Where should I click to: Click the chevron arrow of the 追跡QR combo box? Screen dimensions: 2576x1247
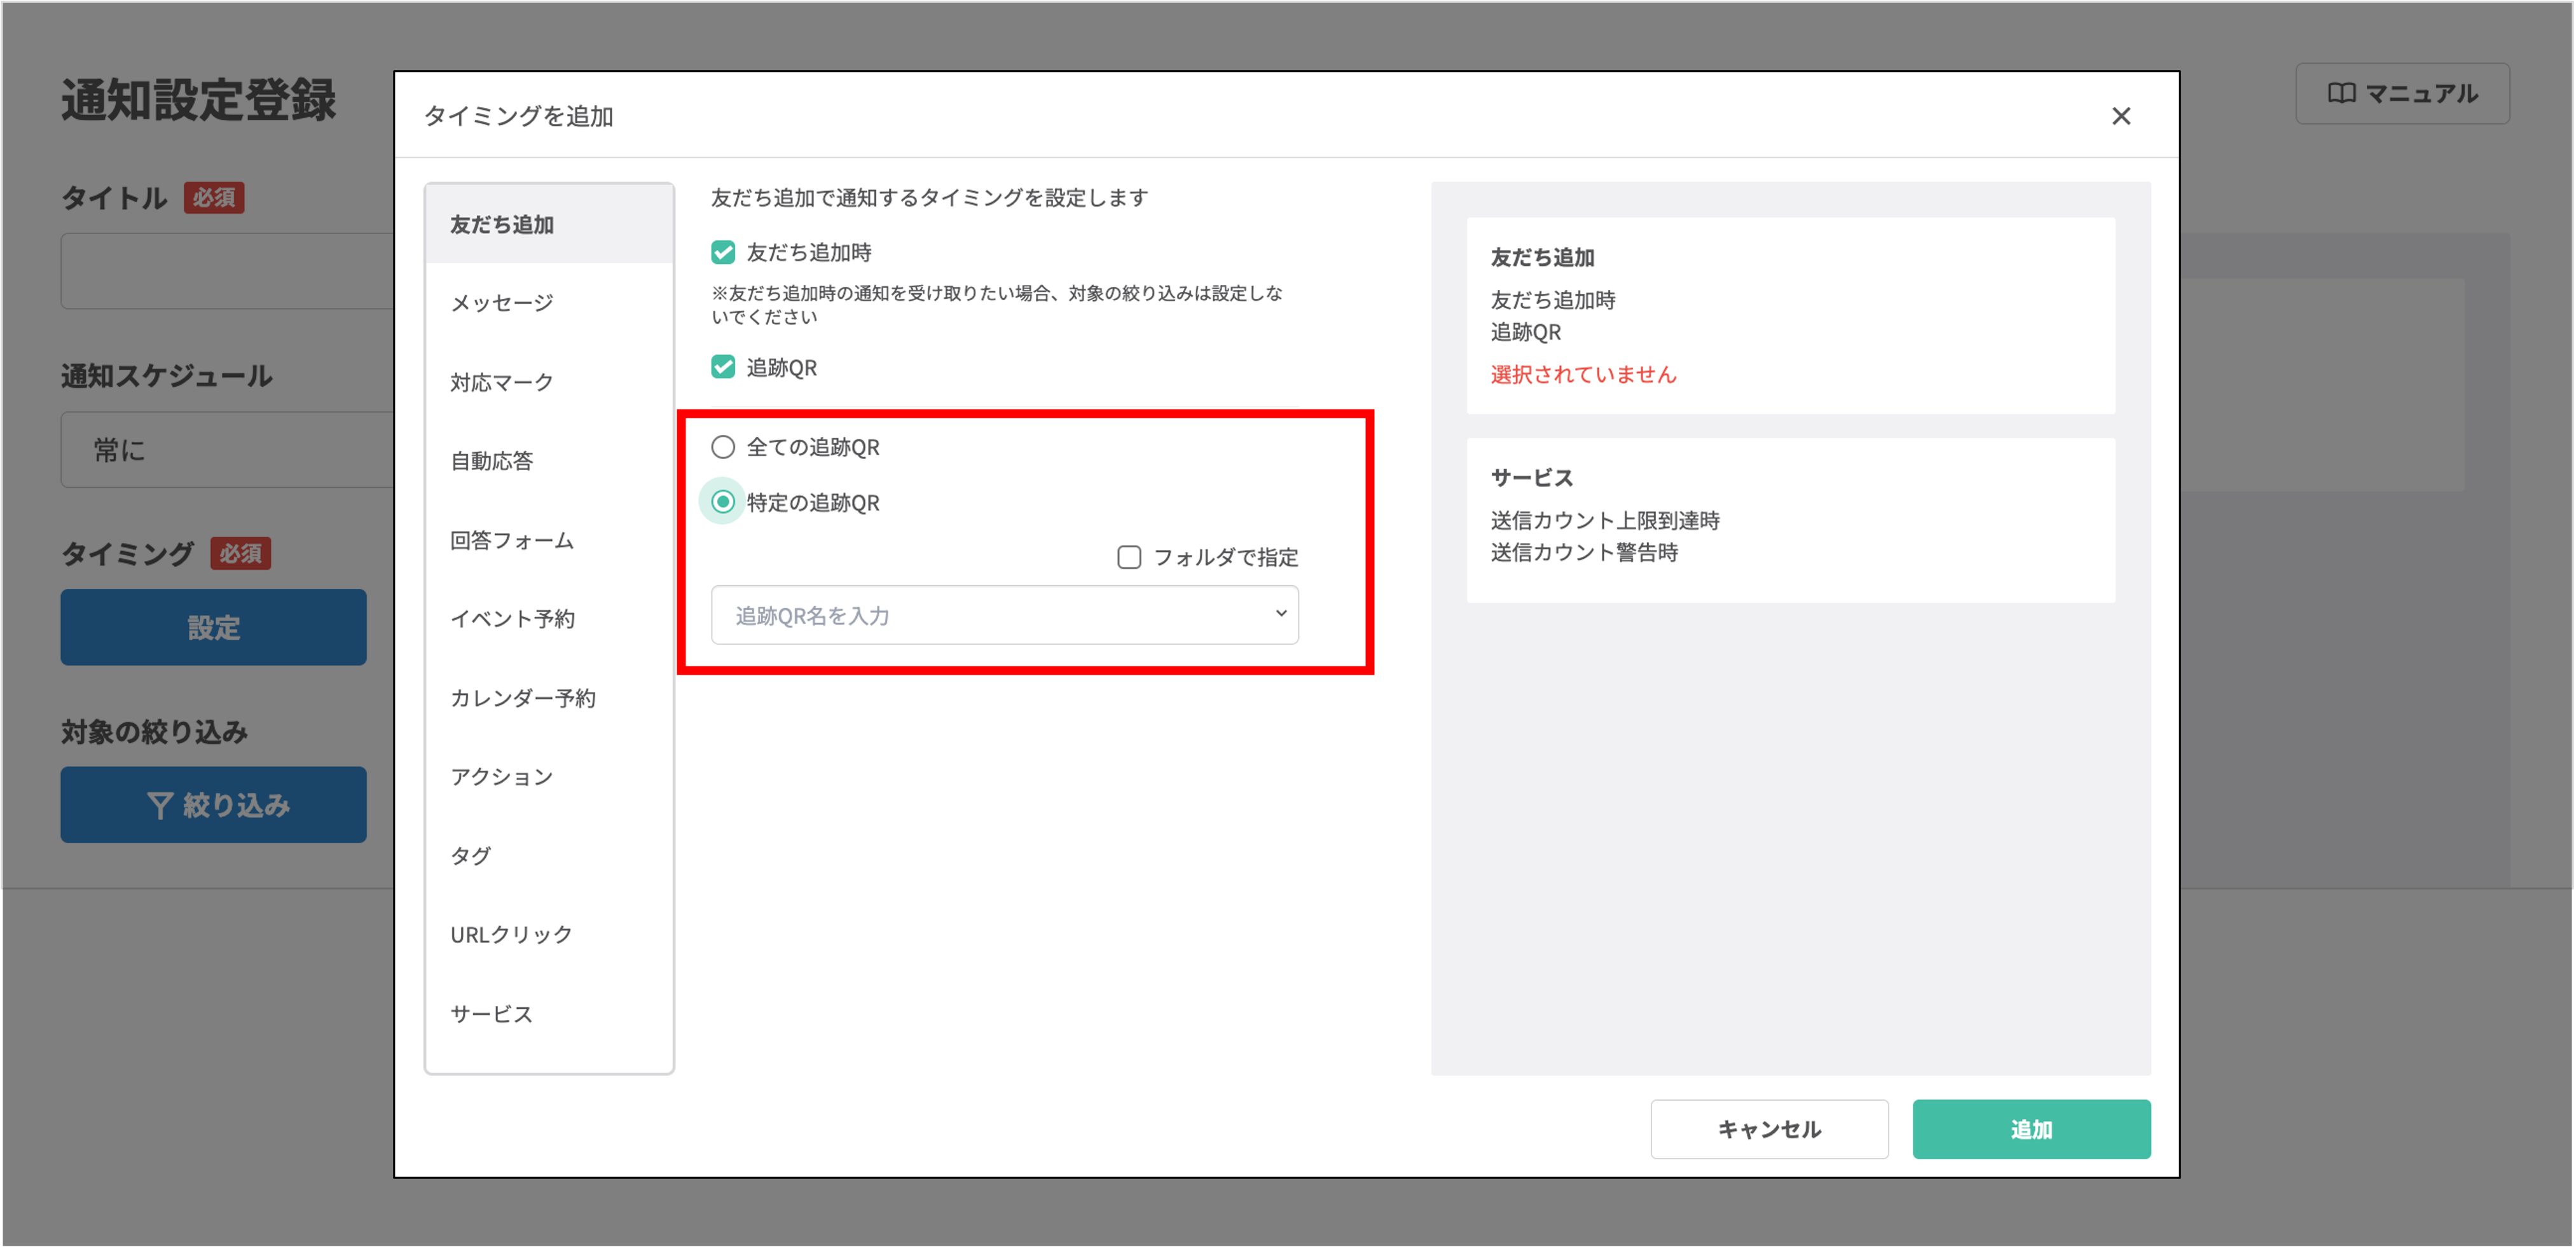click(1280, 614)
